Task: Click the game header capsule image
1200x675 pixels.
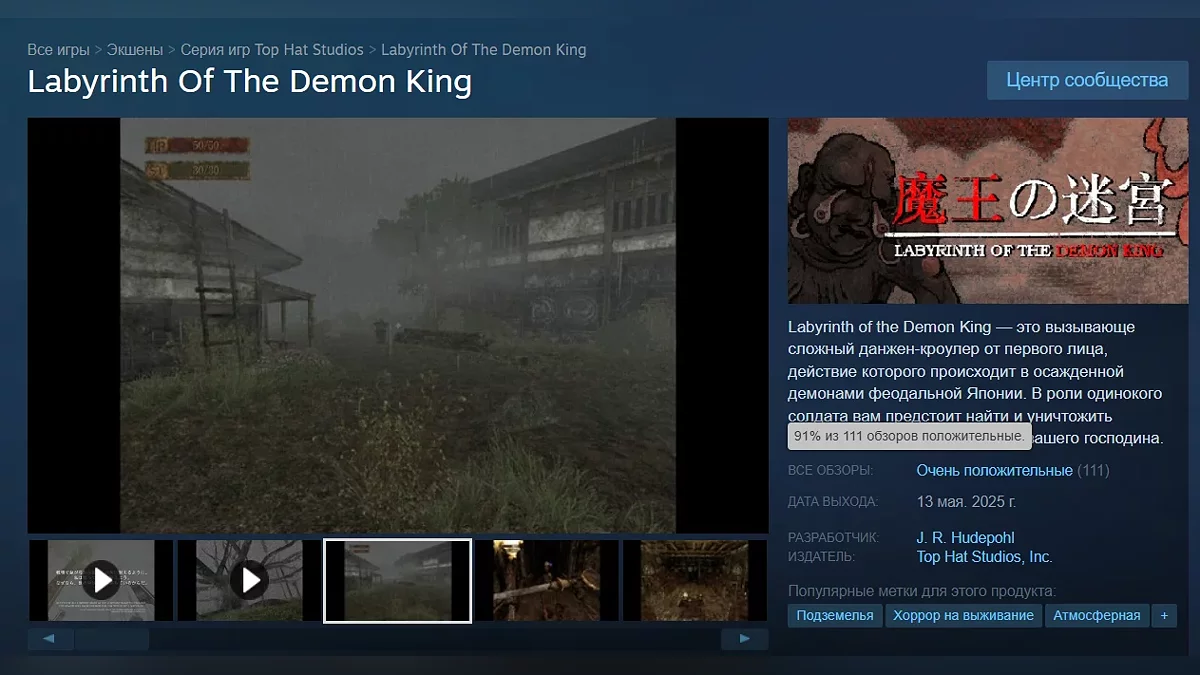Action: tap(988, 211)
